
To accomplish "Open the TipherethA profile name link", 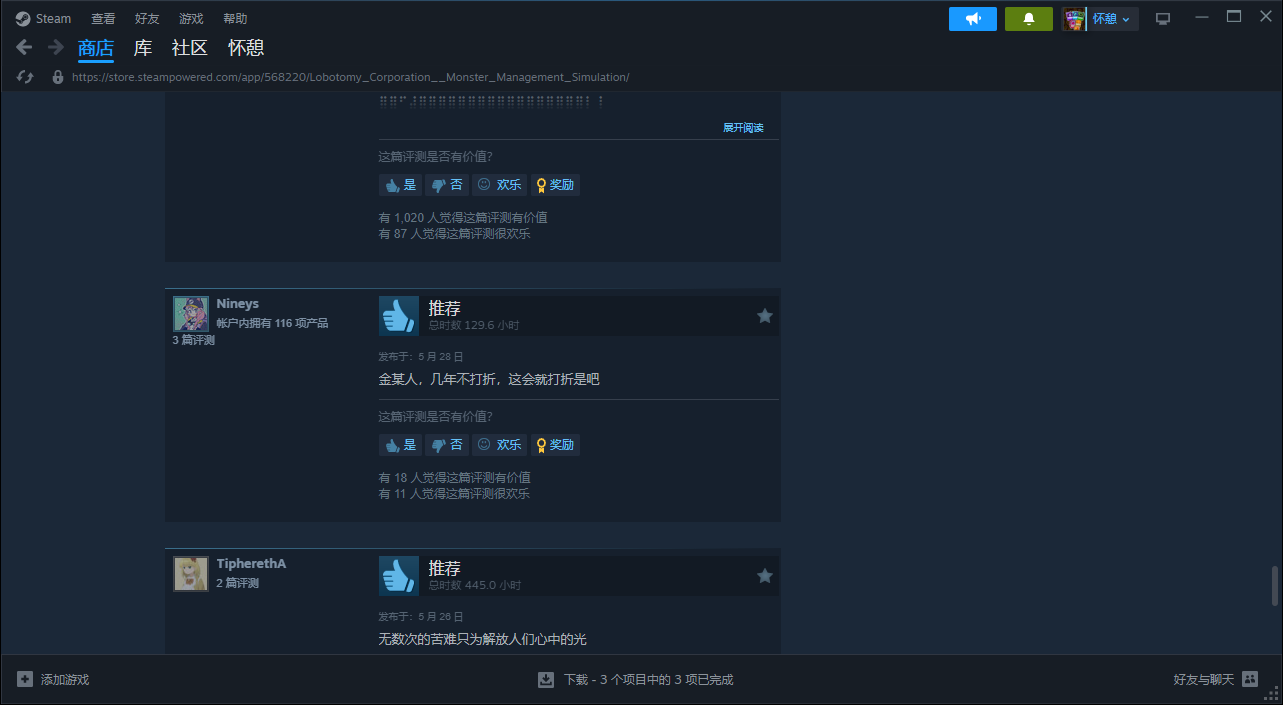I will click(x=251, y=564).
